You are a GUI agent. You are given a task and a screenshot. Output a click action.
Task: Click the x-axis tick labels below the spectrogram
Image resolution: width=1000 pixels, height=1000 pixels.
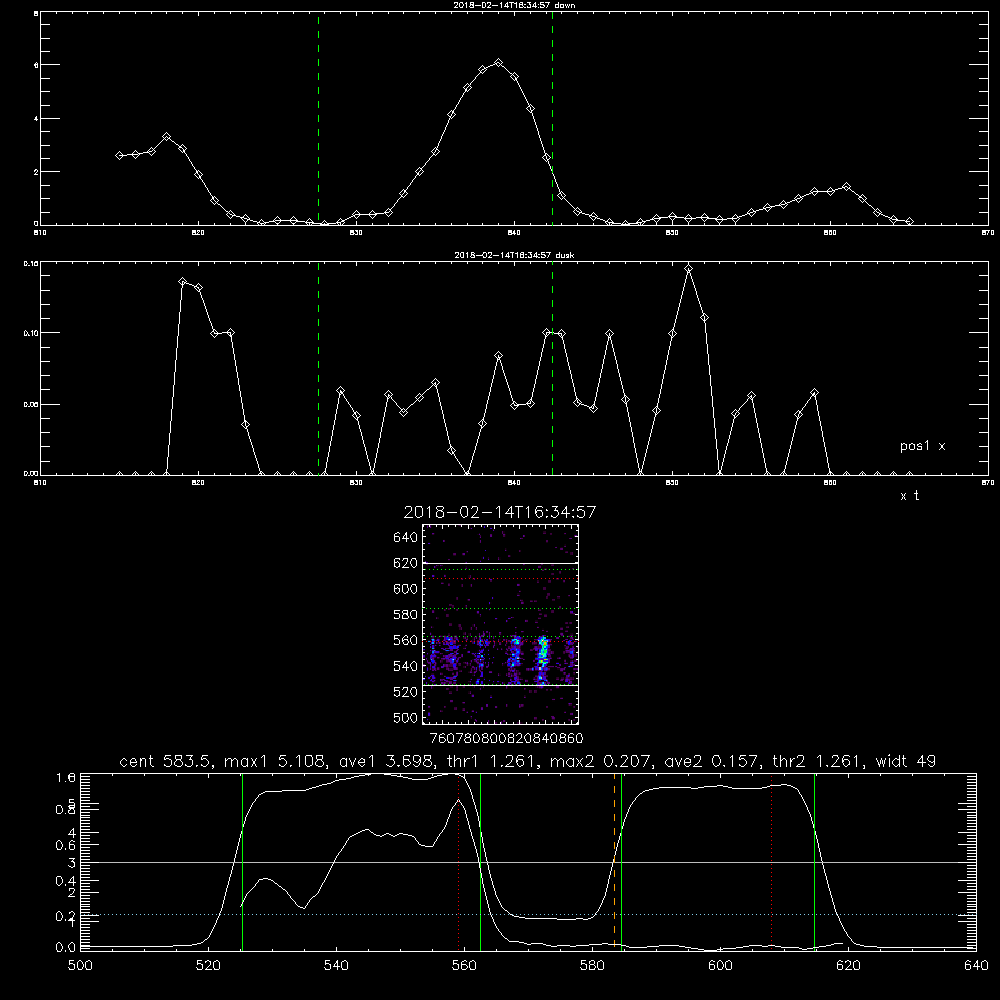(x=506, y=738)
